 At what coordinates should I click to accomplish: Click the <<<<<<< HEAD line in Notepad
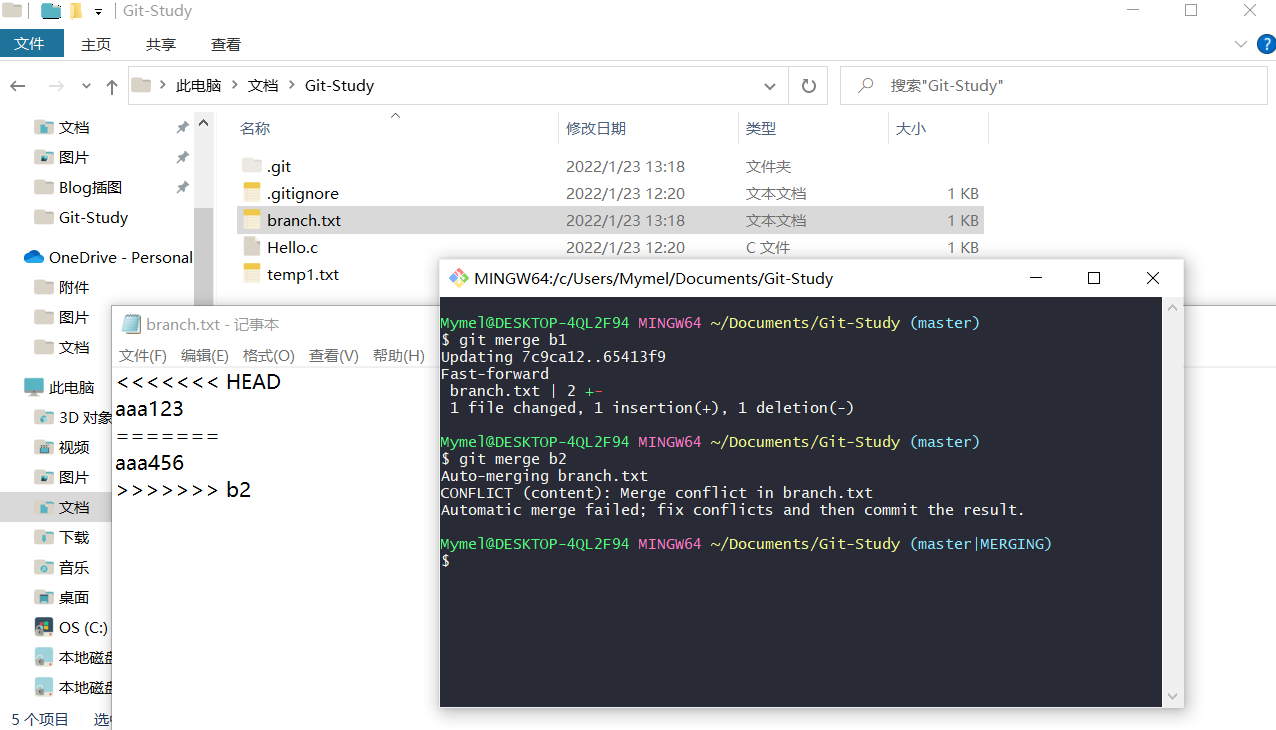pyautogui.click(x=198, y=382)
